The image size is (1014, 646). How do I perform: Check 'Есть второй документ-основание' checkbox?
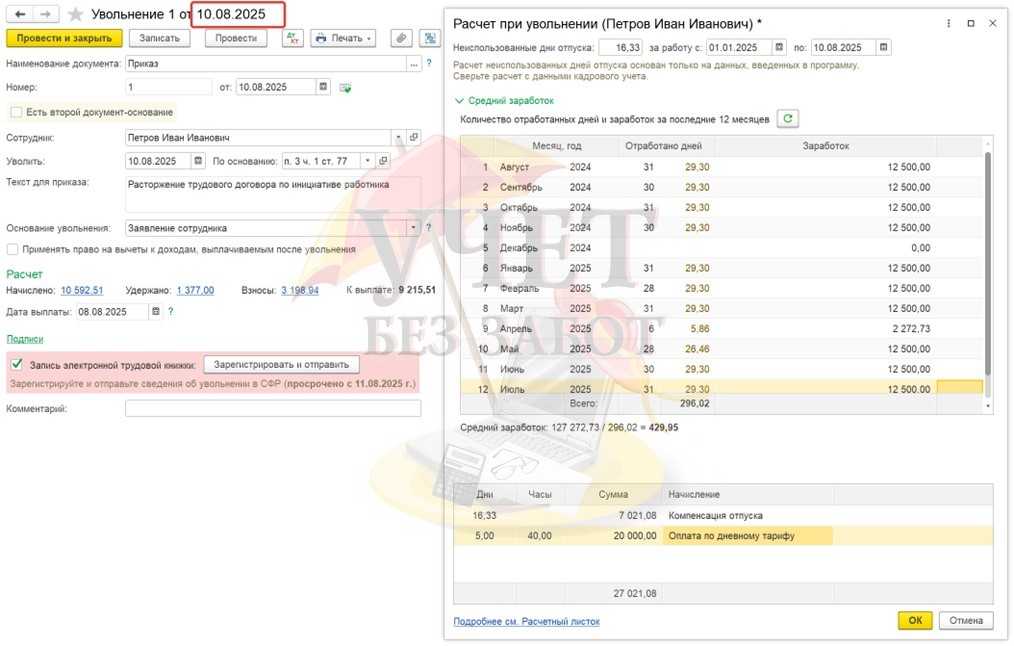pyautogui.click(x=14, y=112)
